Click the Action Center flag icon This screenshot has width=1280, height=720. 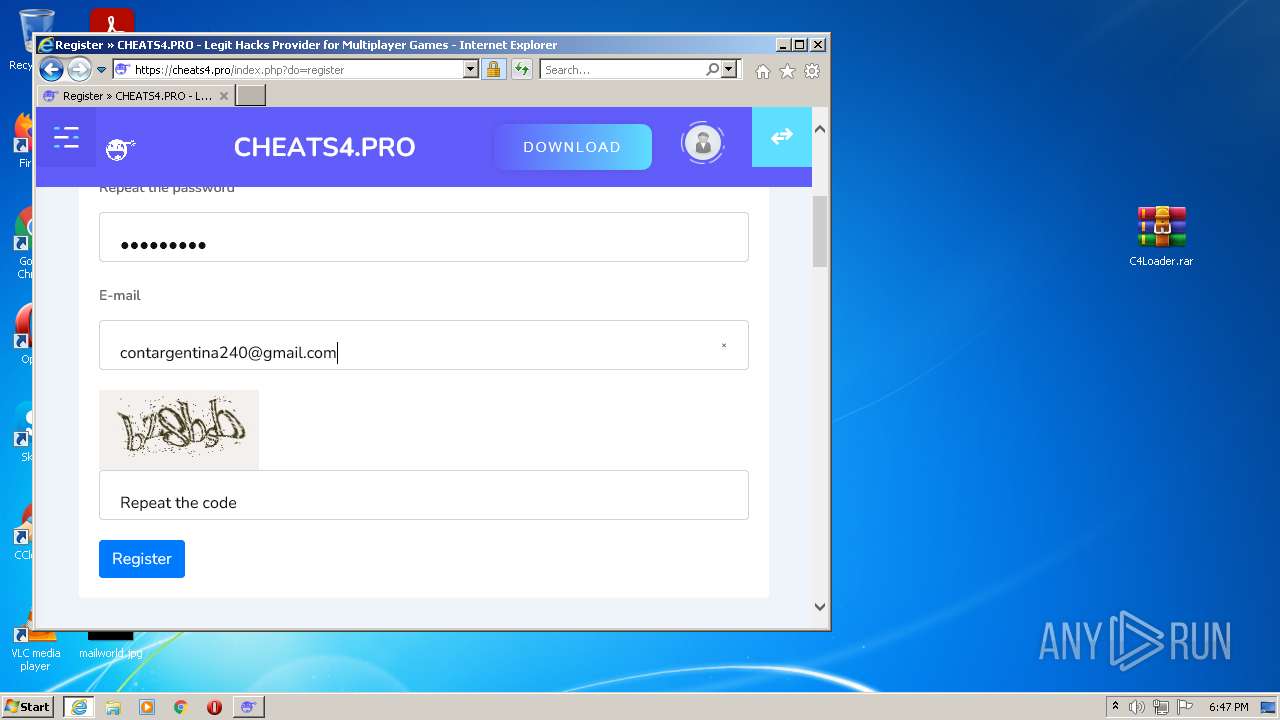1185,707
